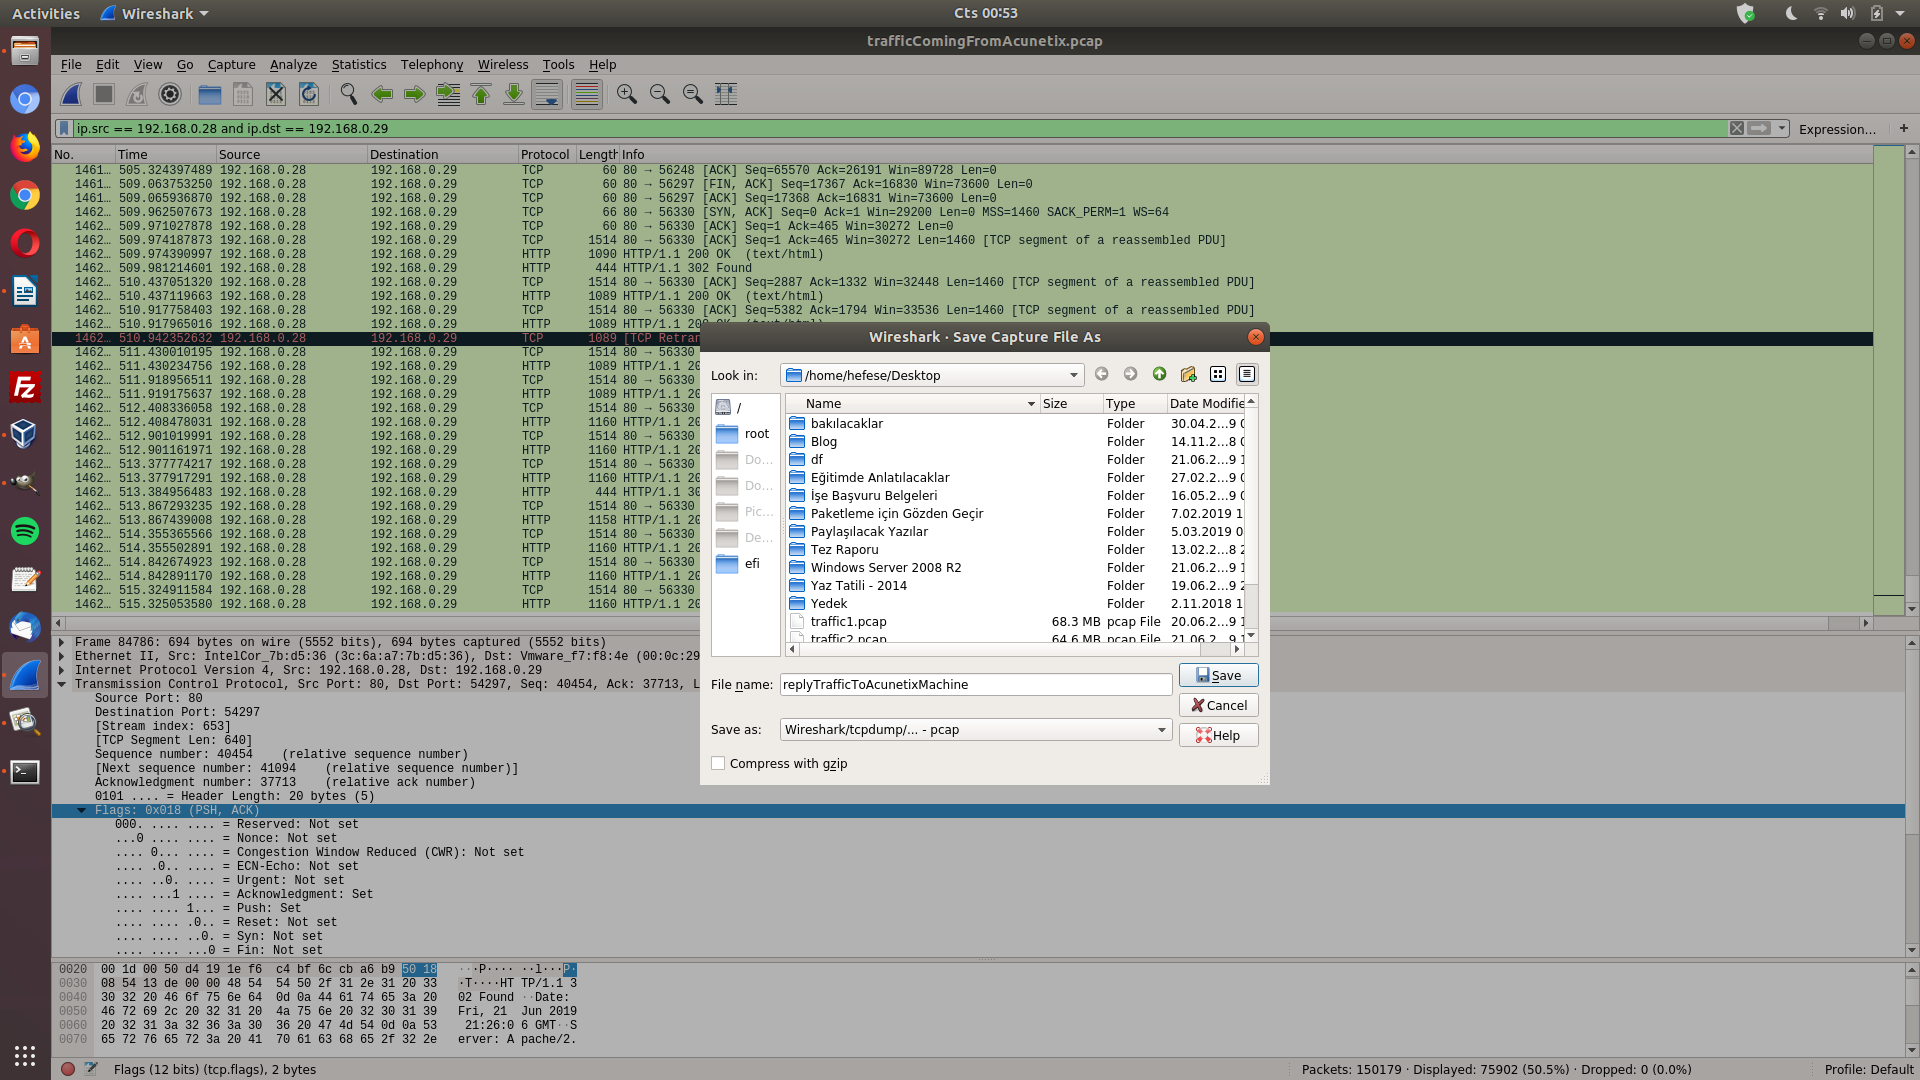Click the go to last packet icon
Image resolution: width=1920 pixels, height=1080 pixels.
click(x=514, y=94)
